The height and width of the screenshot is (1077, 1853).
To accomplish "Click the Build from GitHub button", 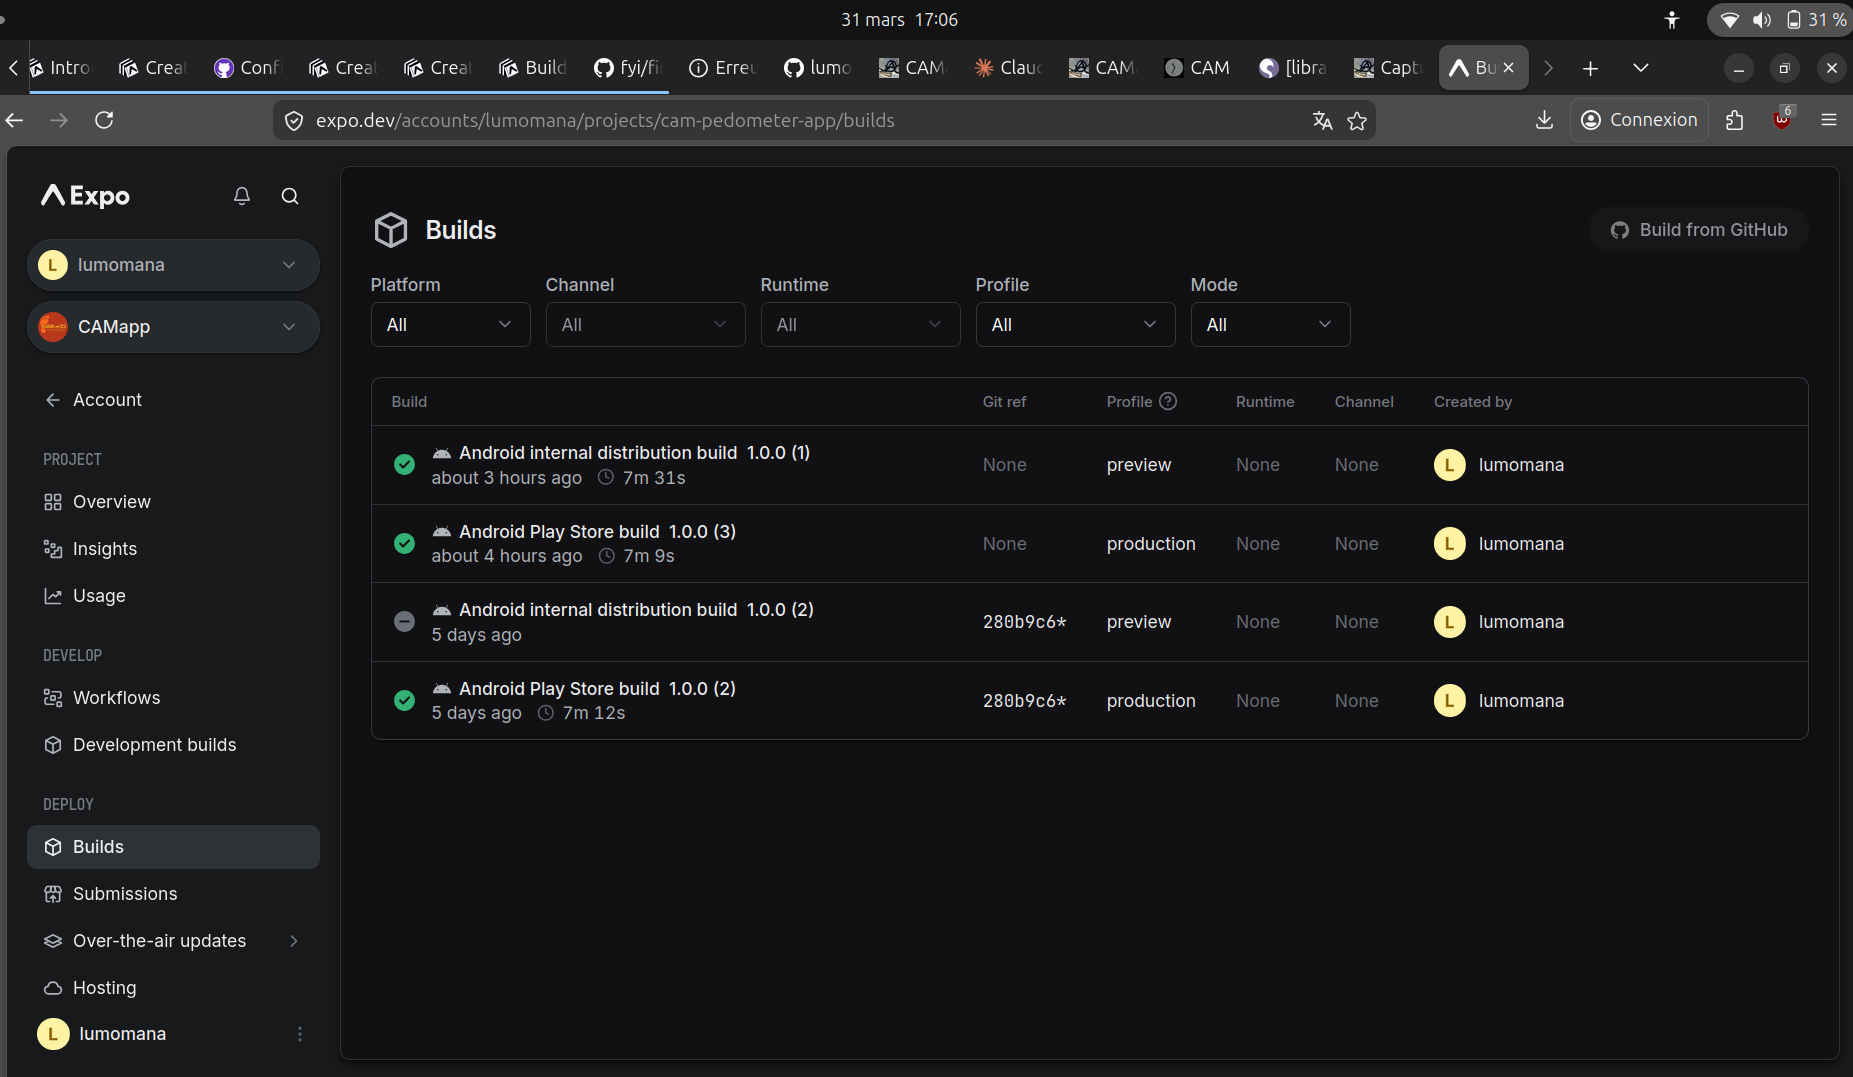I will click(x=1699, y=230).
